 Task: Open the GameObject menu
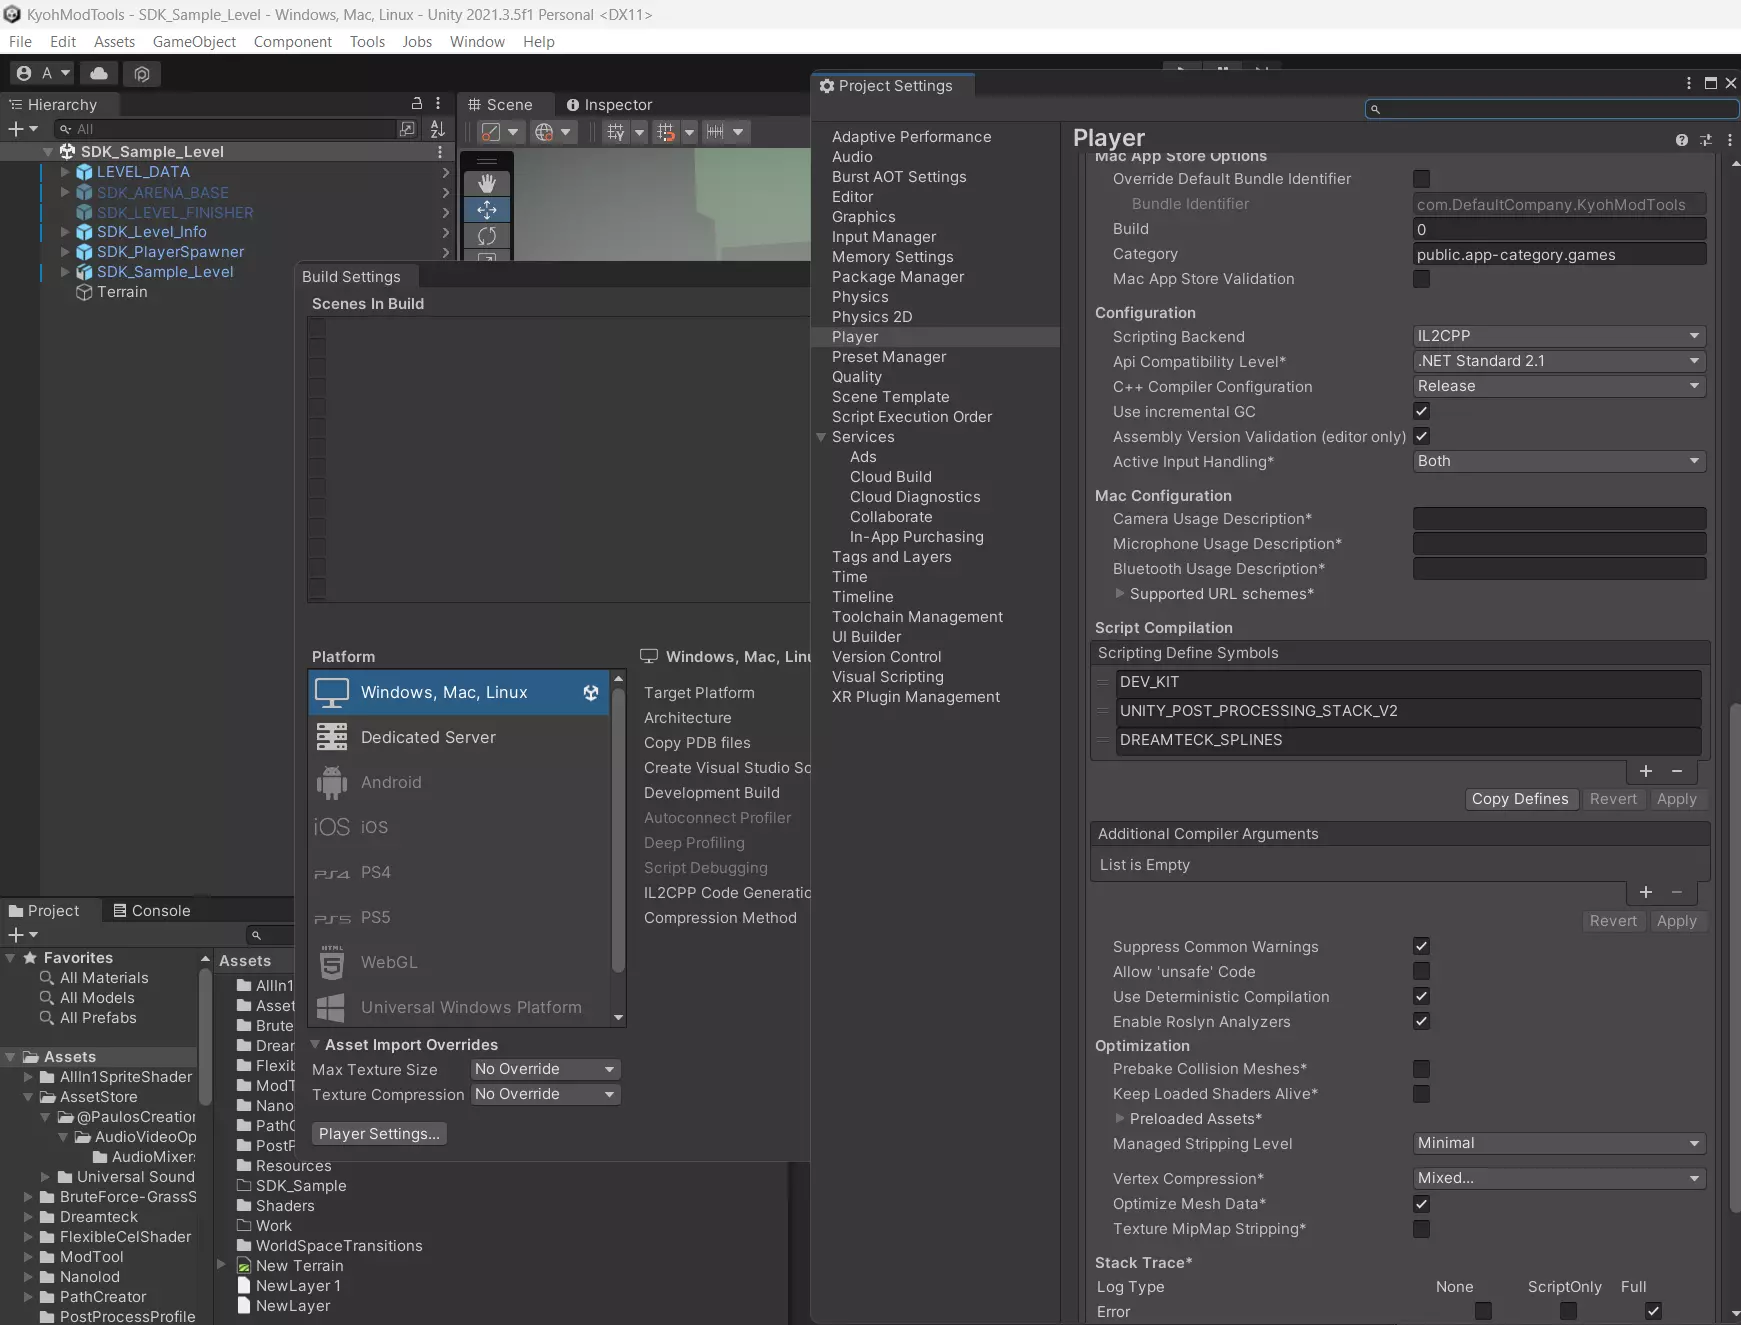tap(194, 41)
